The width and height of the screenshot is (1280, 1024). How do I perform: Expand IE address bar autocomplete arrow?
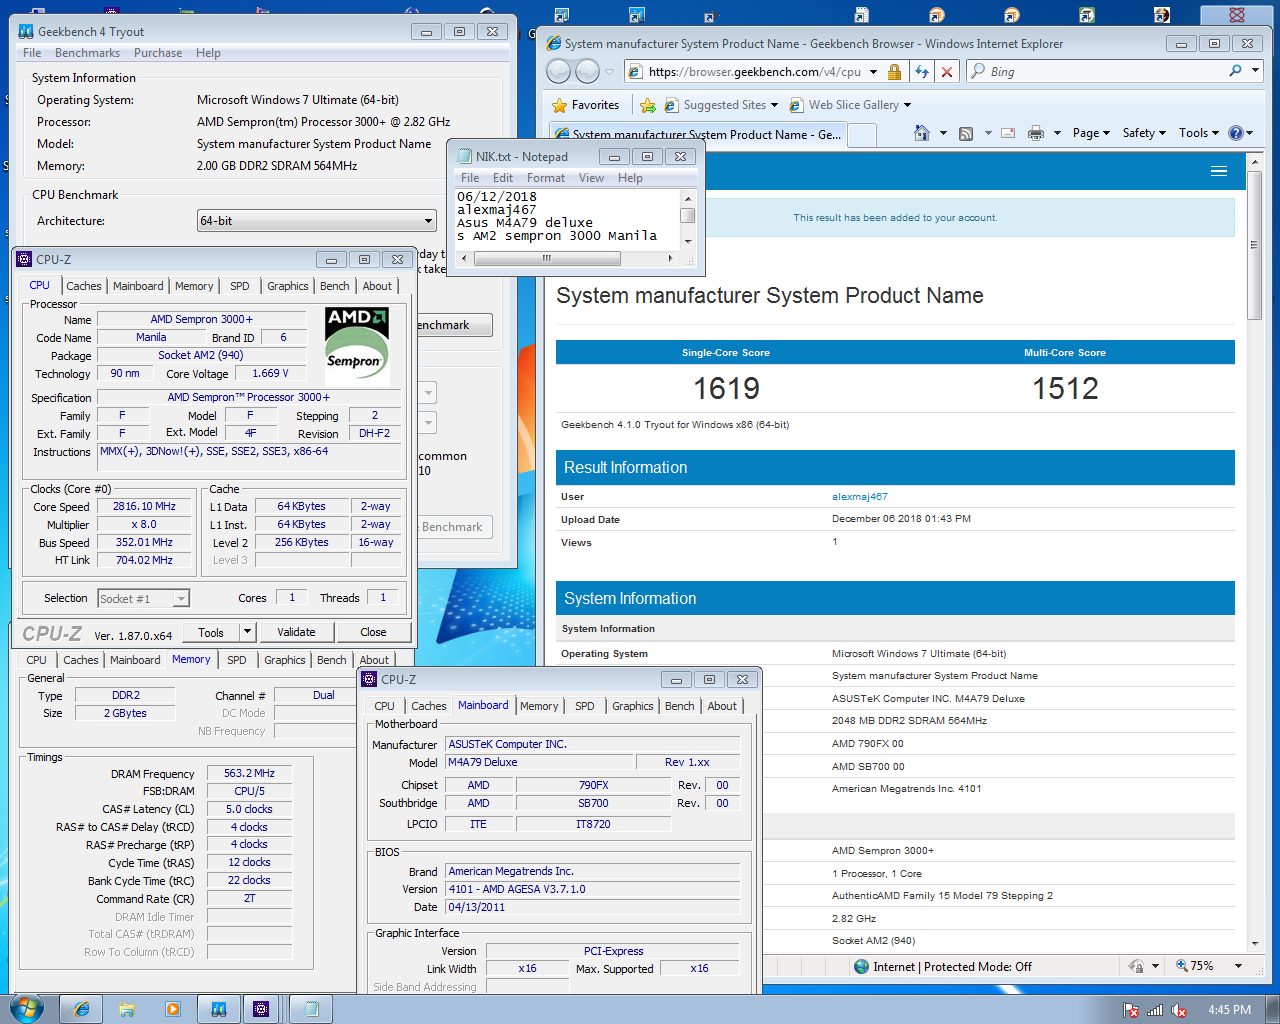click(873, 72)
